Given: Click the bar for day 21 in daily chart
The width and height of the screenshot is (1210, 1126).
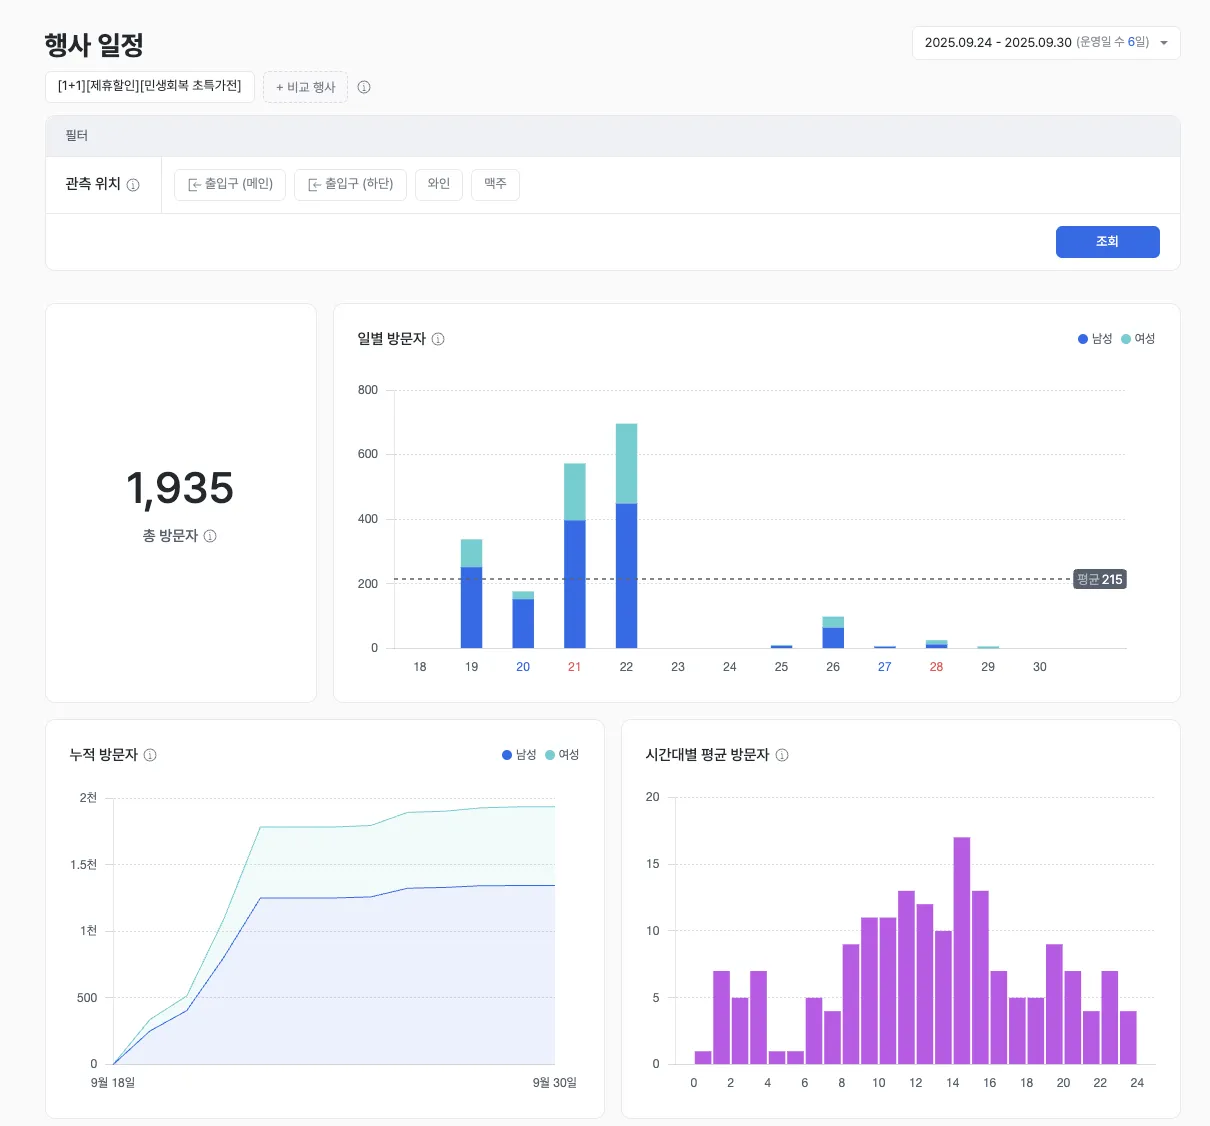Looking at the screenshot, I should click(575, 556).
